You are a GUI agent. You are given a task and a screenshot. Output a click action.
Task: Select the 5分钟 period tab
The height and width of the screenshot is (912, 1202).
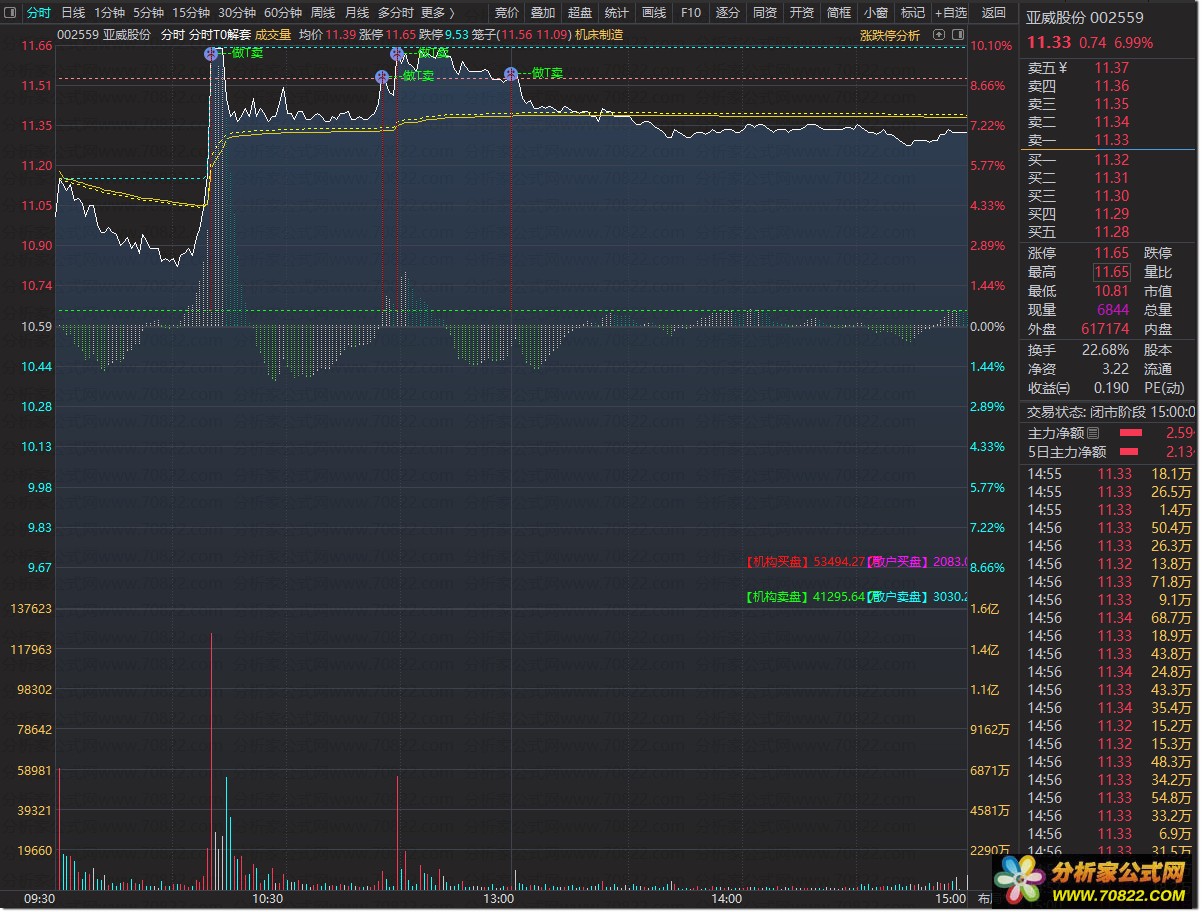pos(148,13)
